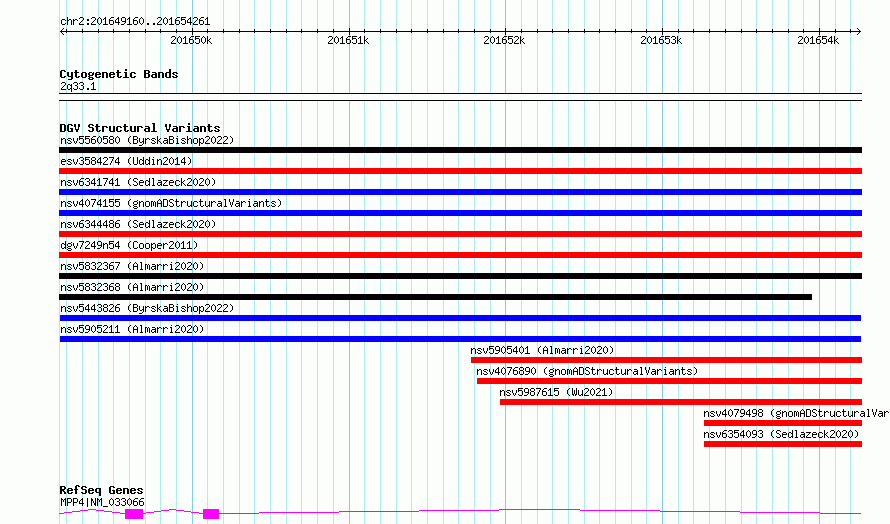Select the nsv5443826 (ByrskaBishop2022) label

point(147,308)
